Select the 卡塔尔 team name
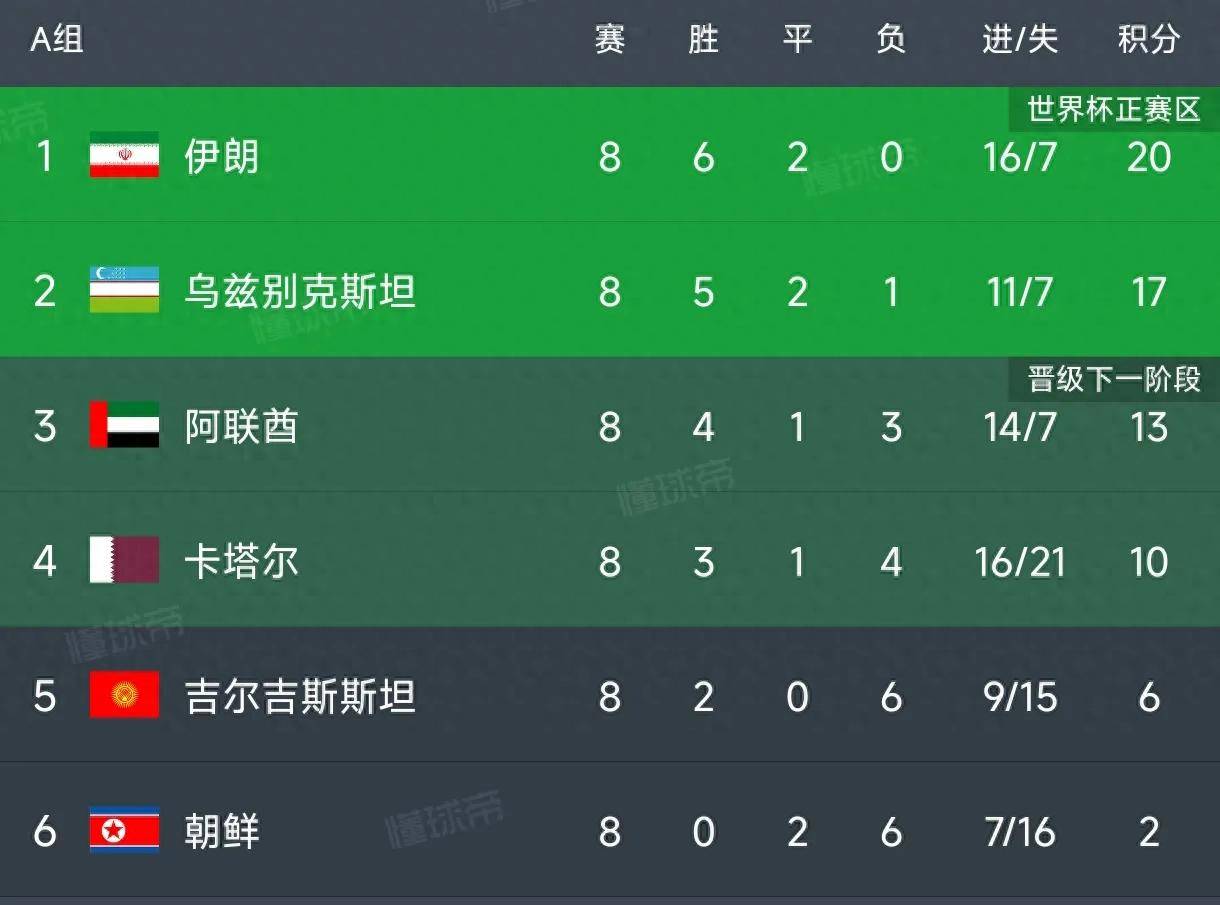 241,562
